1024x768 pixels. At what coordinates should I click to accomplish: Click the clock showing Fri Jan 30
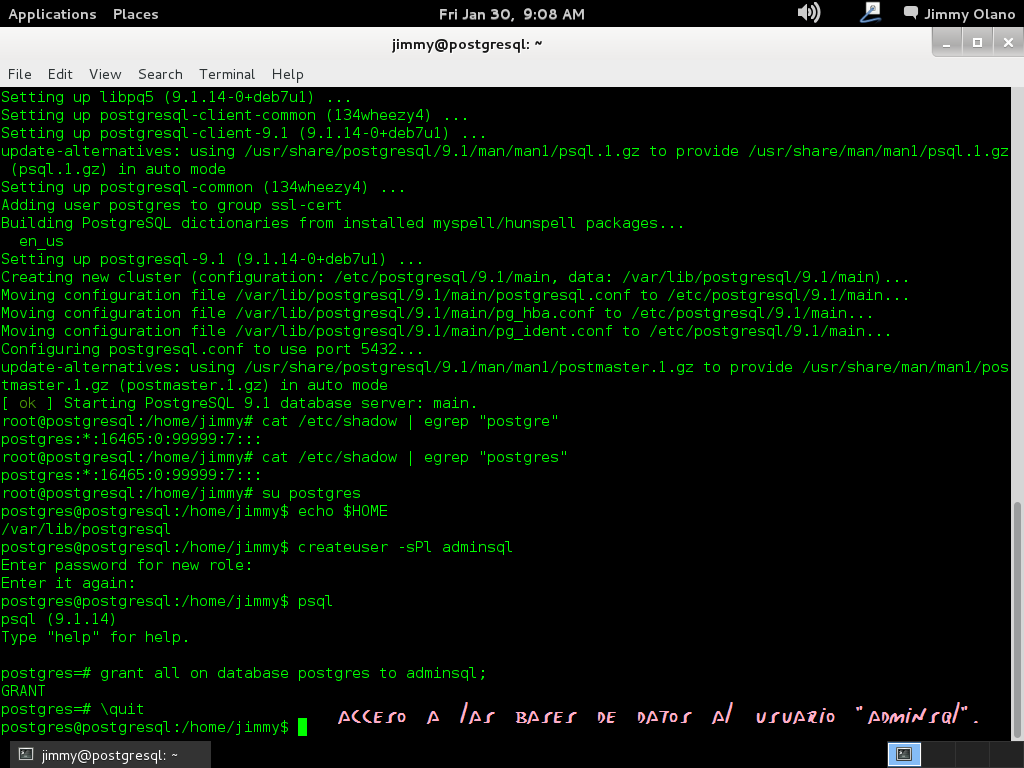tap(511, 14)
